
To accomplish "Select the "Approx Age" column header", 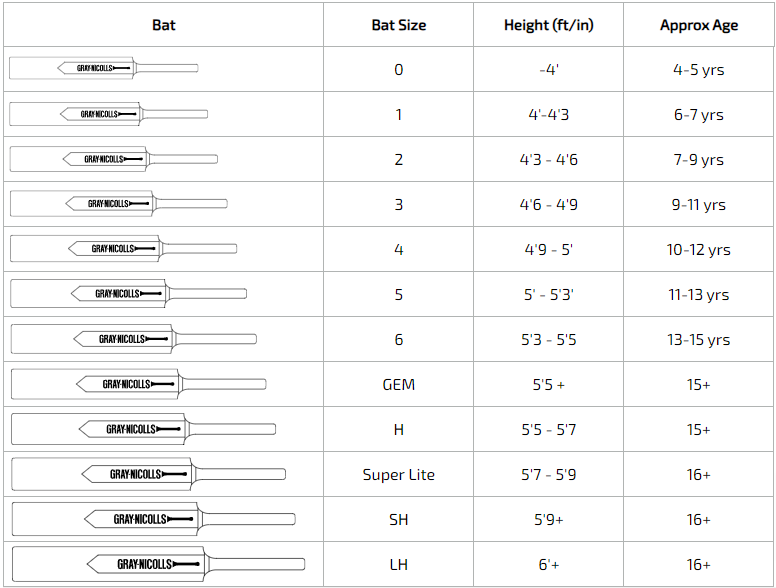I will (x=699, y=25).
